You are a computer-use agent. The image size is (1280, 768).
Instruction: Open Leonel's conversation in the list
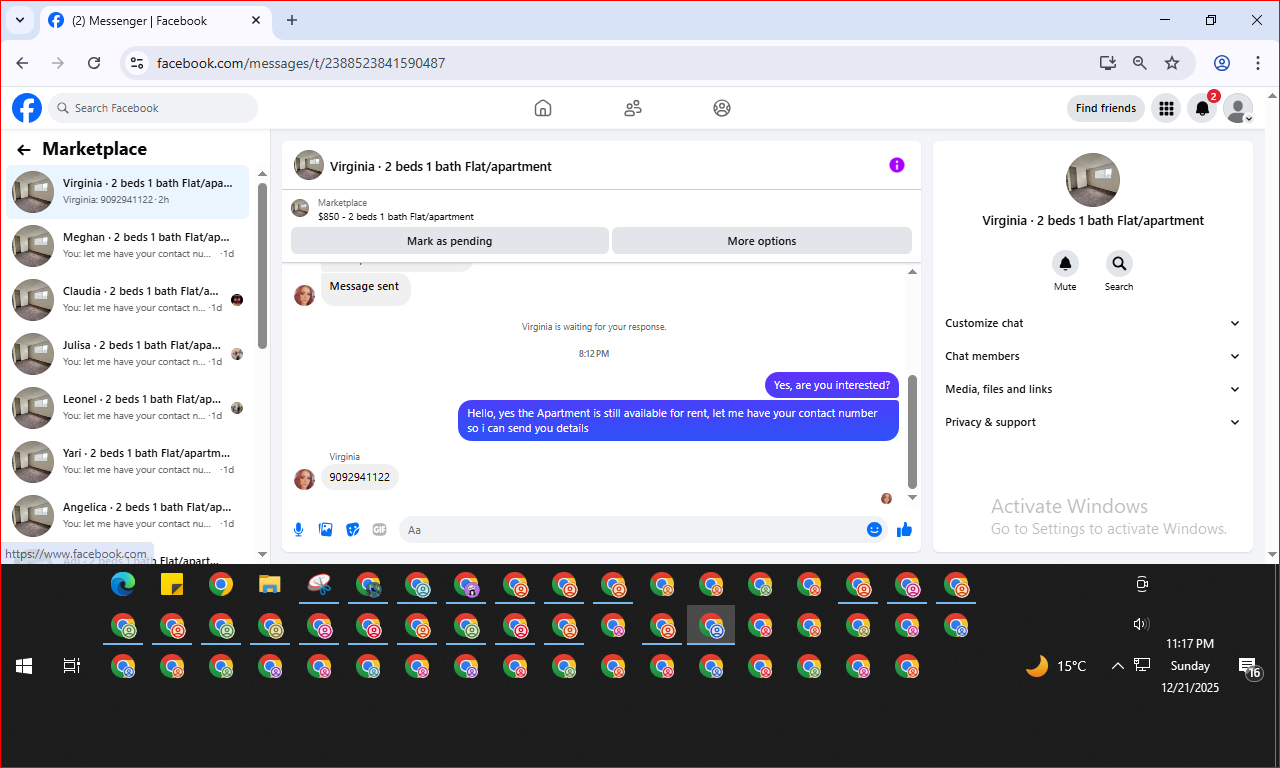[128, 407]
